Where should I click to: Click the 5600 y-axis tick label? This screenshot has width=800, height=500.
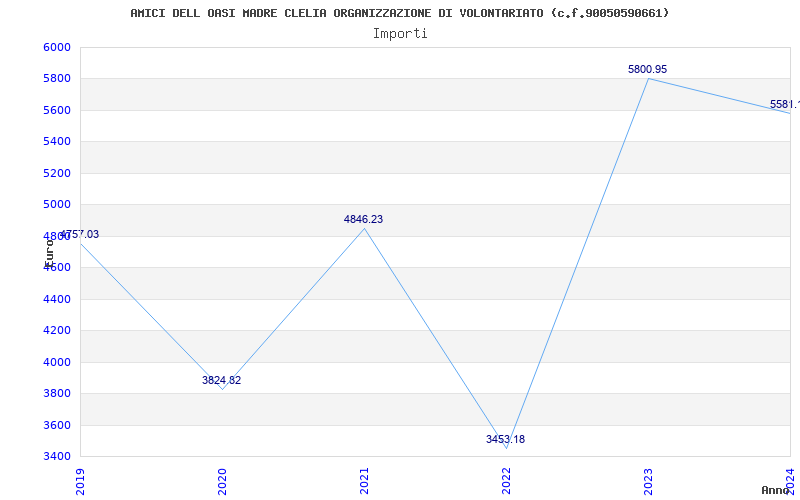tap(57, 110)
